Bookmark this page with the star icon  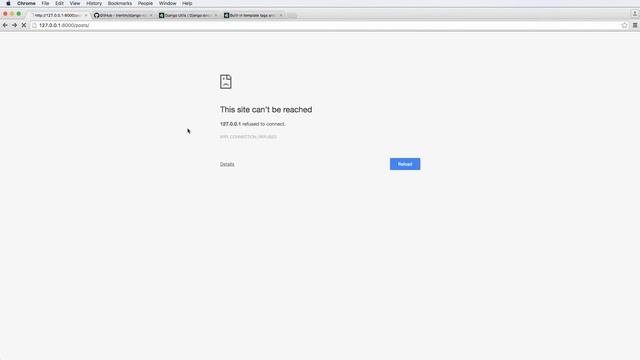coord(624,25)
